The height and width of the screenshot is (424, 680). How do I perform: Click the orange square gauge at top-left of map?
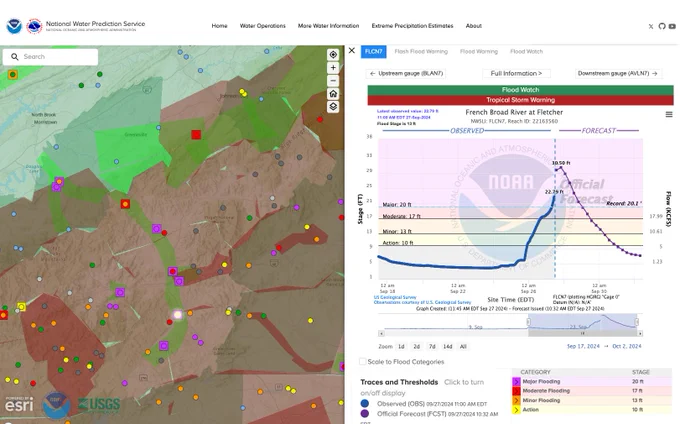tap(13, 75)
